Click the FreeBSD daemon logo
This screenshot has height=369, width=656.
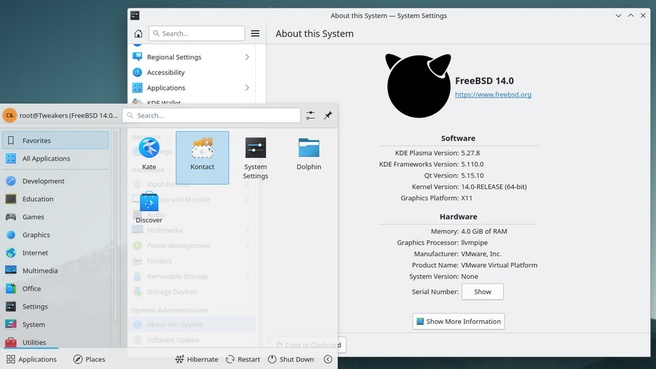[418, 85]
